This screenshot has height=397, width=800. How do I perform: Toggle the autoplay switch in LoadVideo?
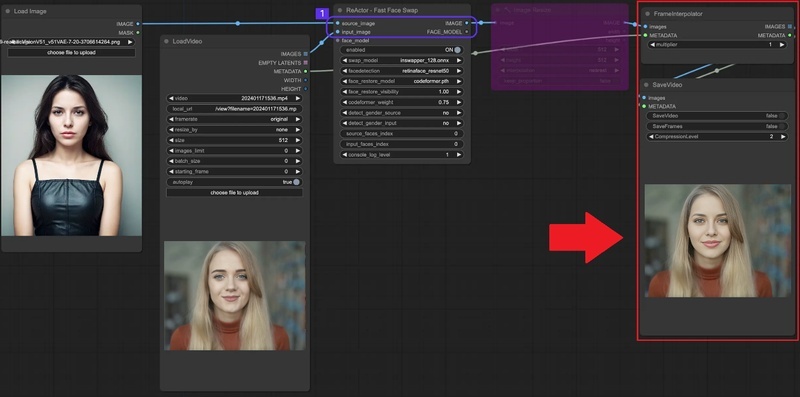[x=296, y=182]
